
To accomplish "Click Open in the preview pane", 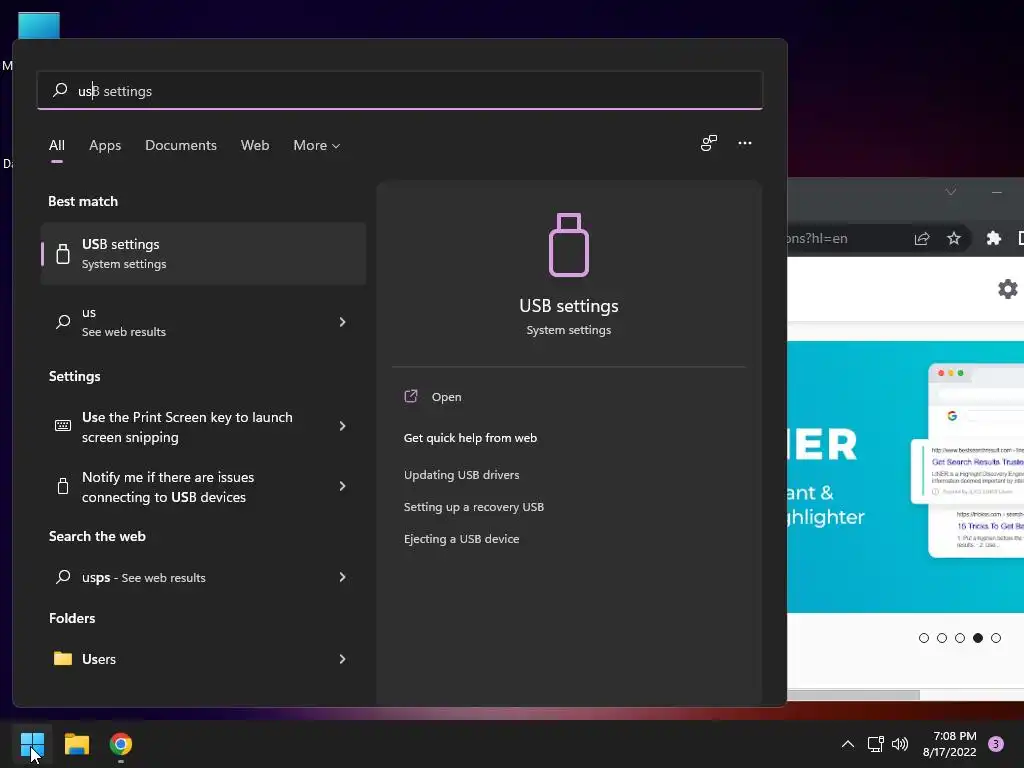I will tap(447, 396).
